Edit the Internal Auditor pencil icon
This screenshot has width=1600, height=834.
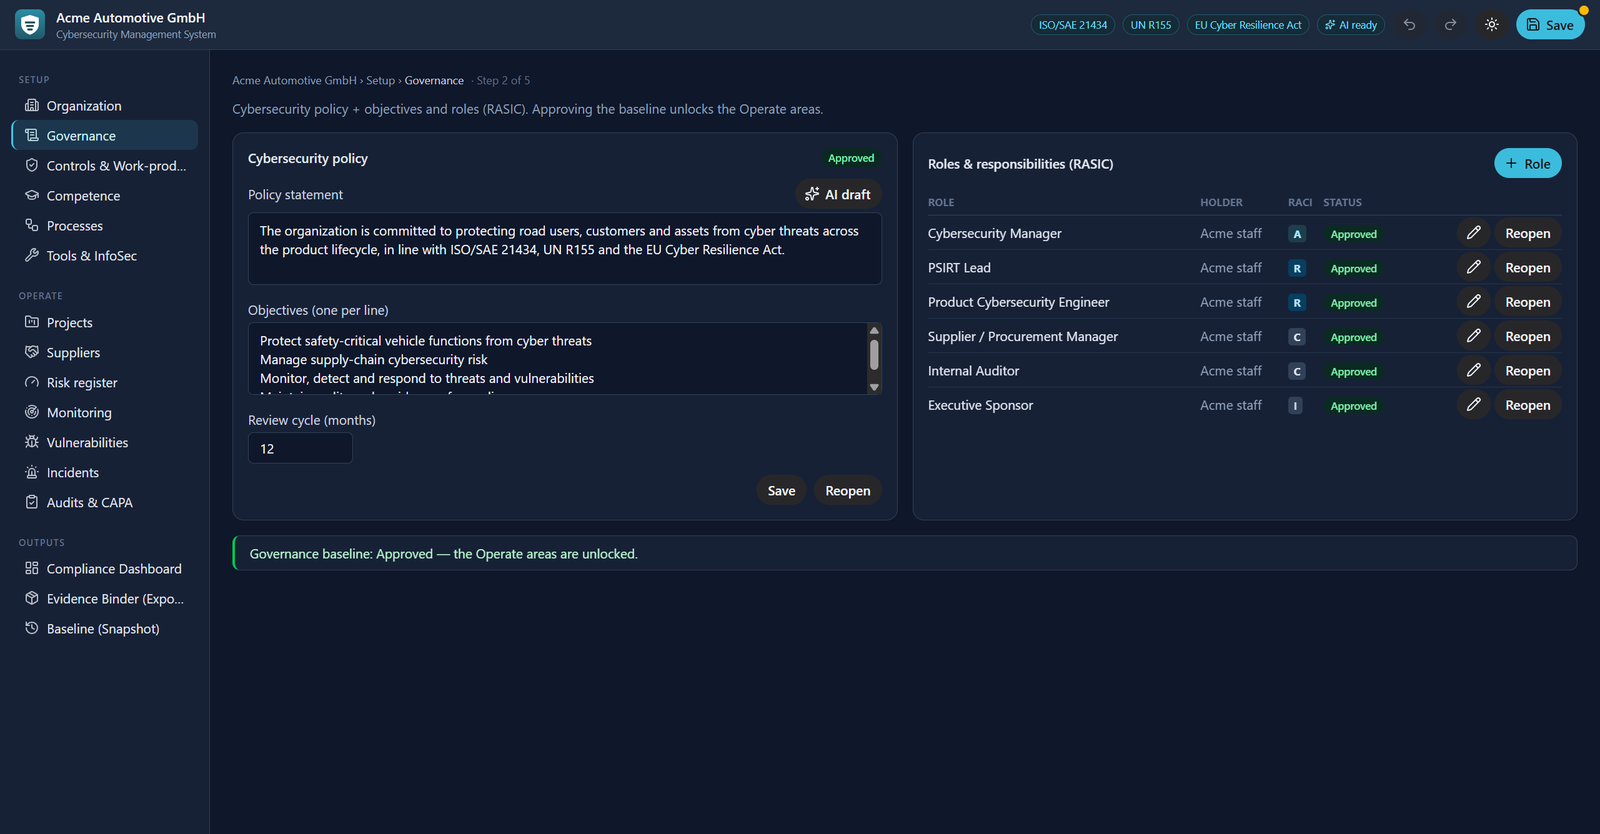click(x=1473, y=370)
